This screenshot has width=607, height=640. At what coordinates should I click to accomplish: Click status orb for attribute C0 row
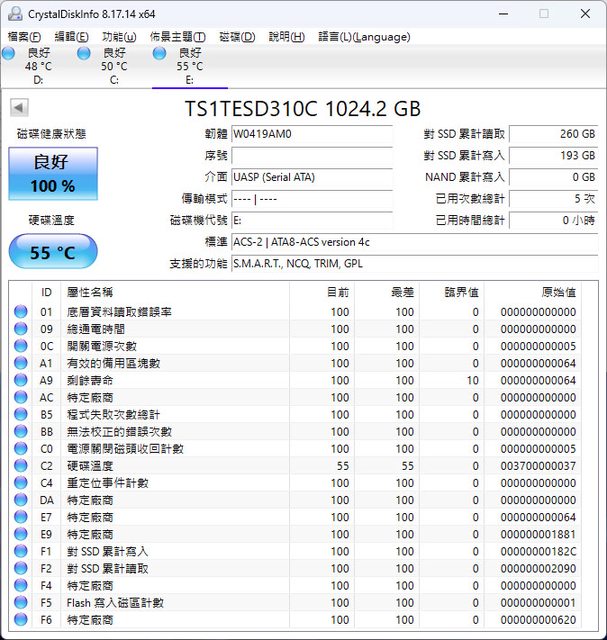(x=21, y=449)
